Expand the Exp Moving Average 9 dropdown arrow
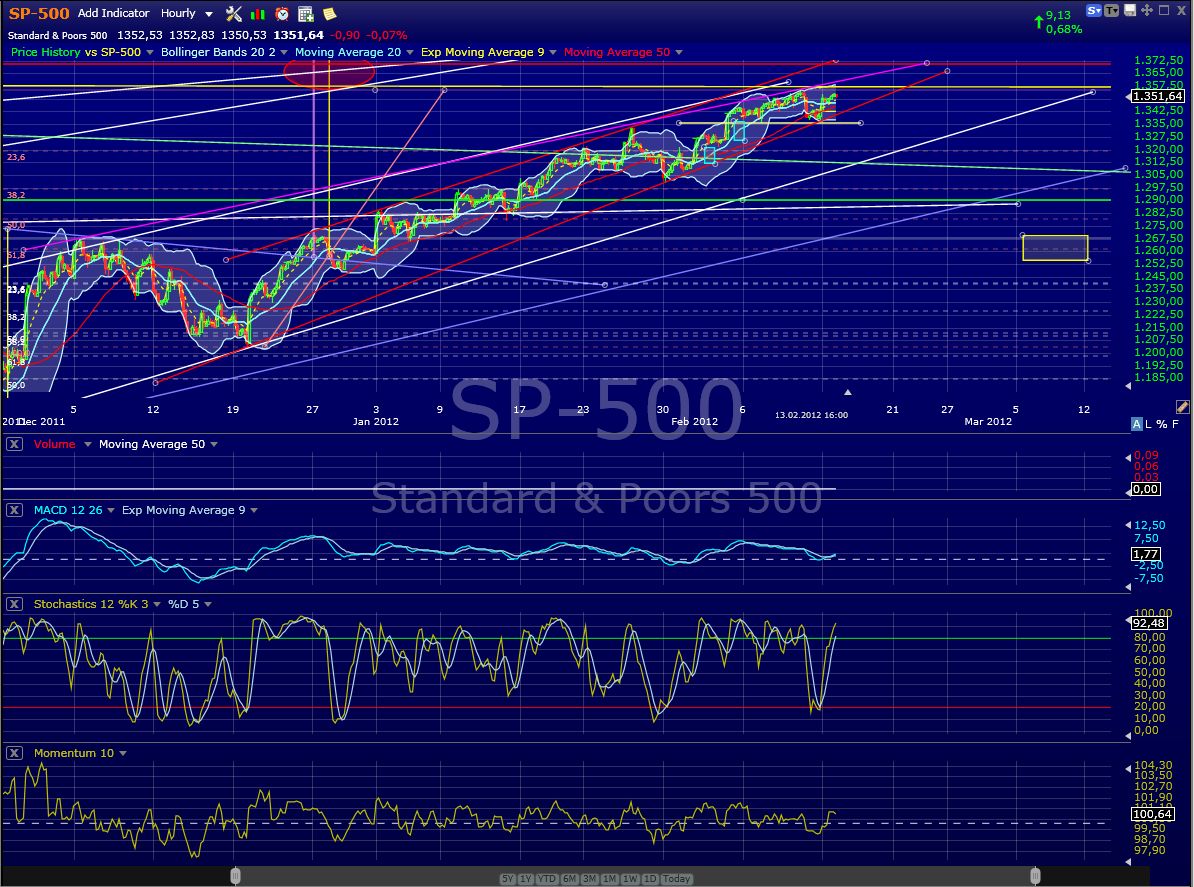 pos(553,53)
